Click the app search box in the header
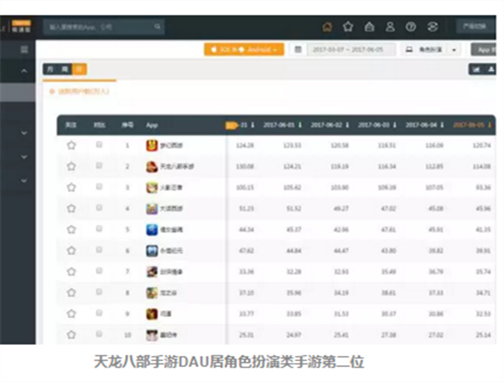The image size is (504, 382). [104, 27]
